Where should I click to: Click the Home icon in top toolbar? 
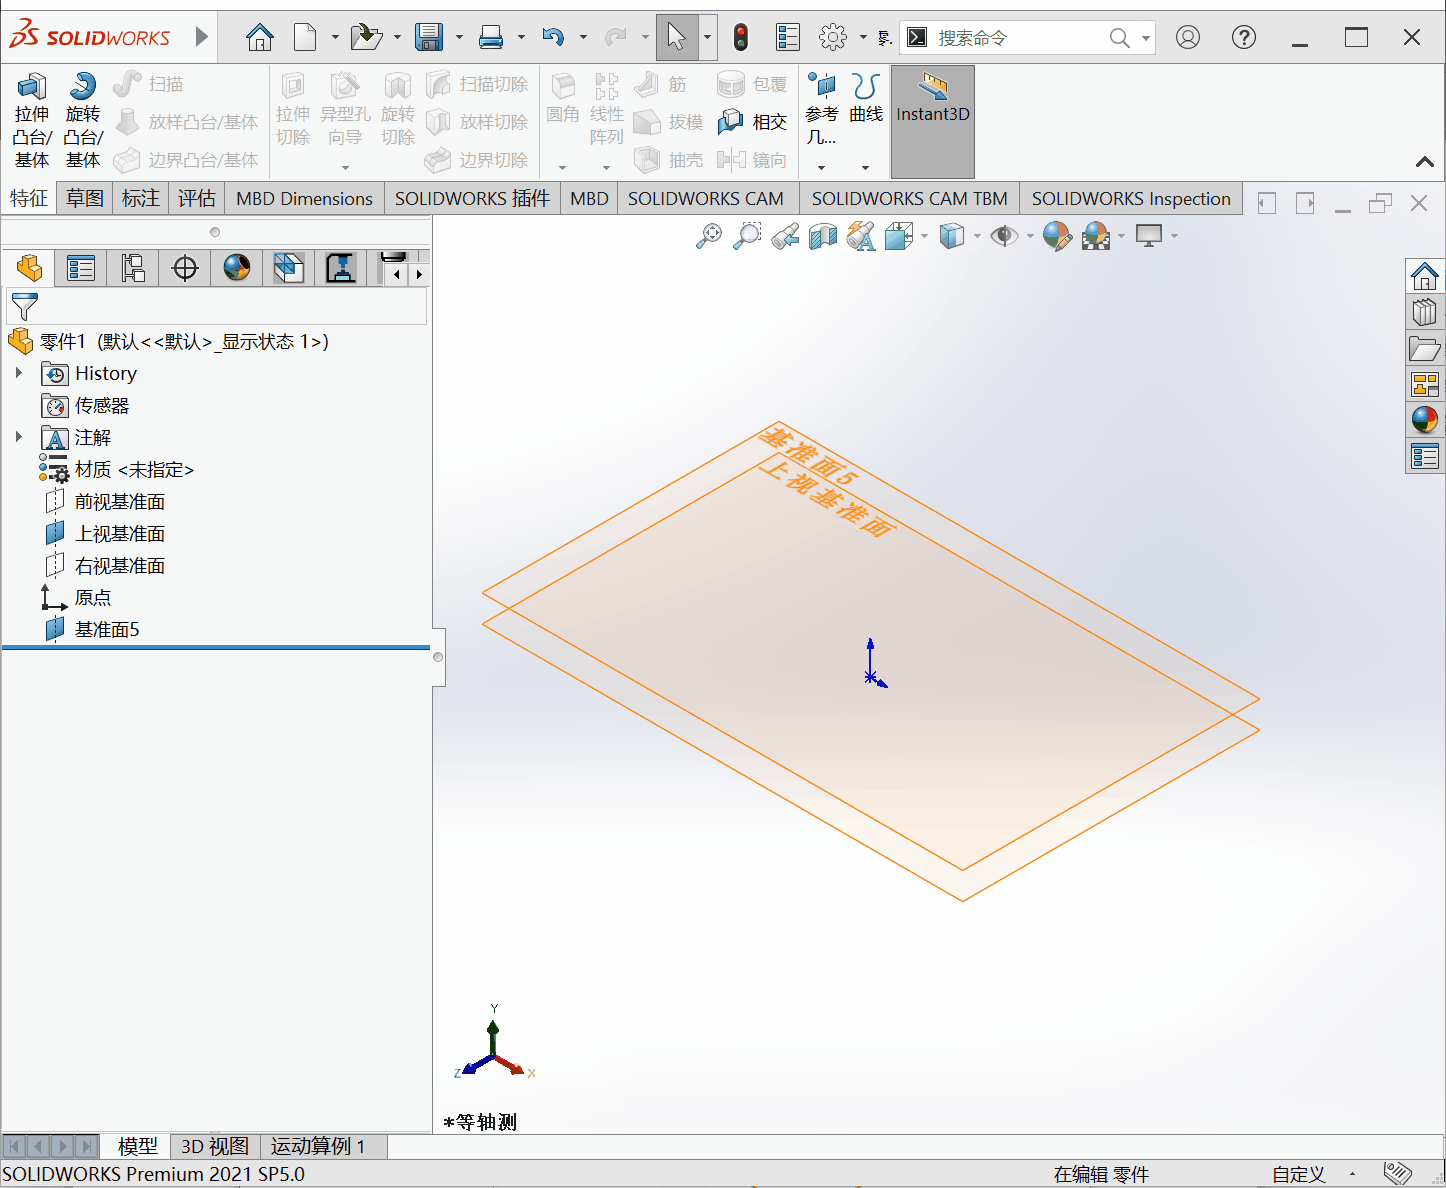tap(260, 38)
